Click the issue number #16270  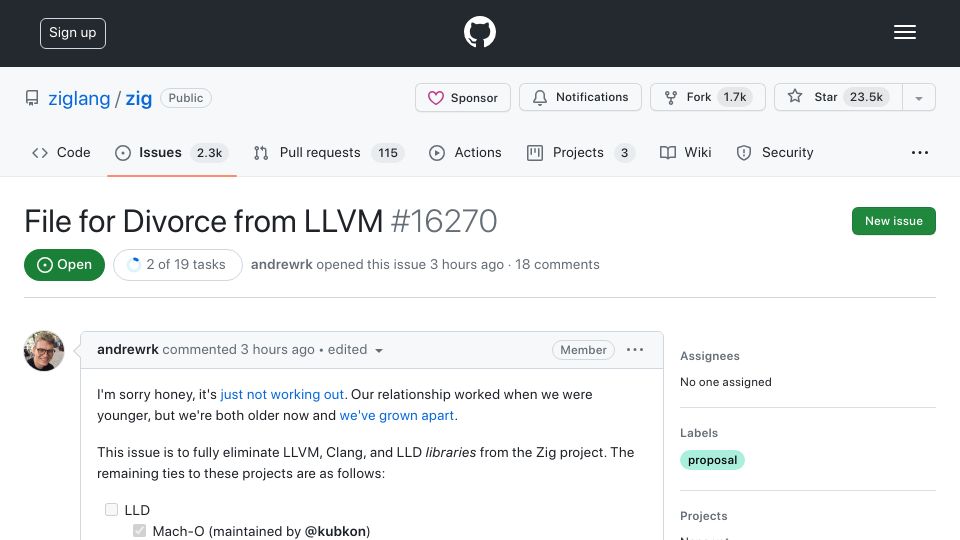[x=444, y=221]
